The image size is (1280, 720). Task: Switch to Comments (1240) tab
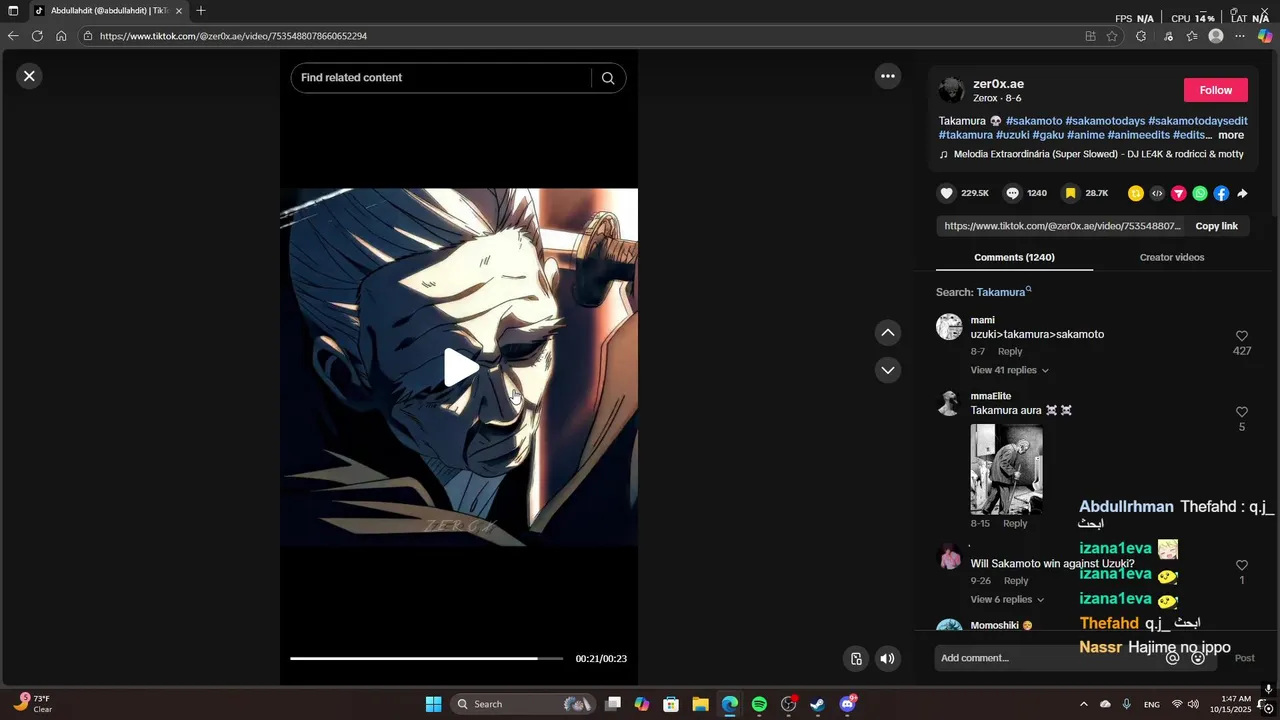tap(1014, 257)
